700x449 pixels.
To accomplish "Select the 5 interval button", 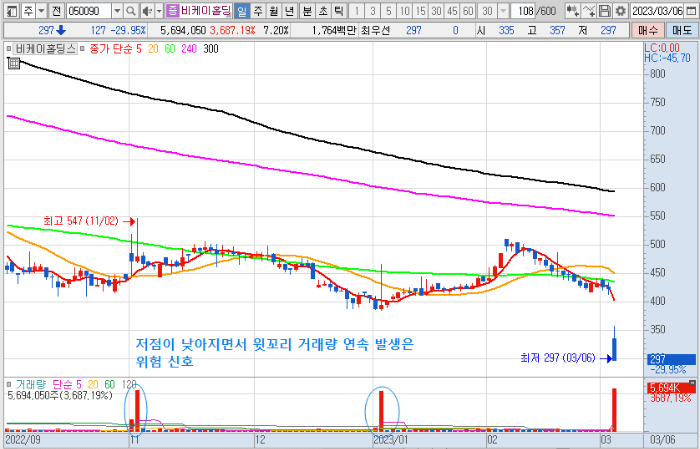I will (x=389, y=11).
